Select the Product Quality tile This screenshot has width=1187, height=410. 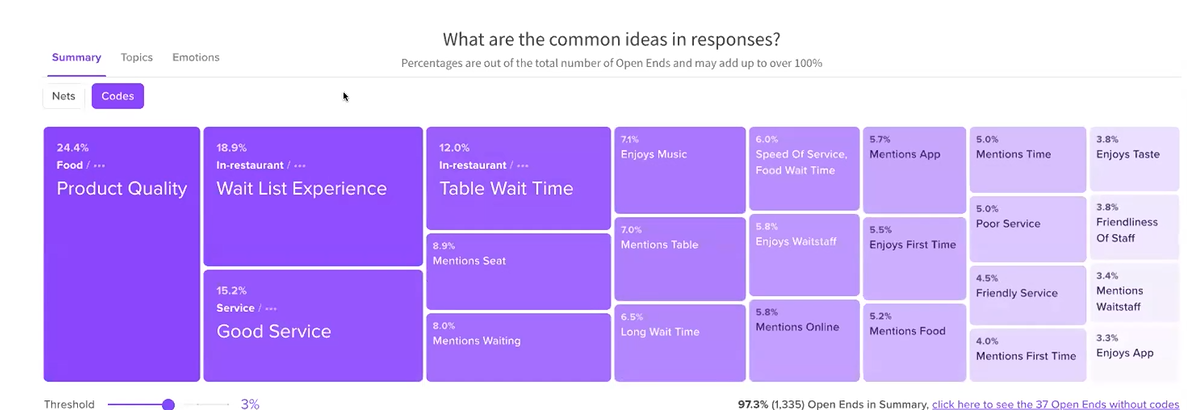122,254
